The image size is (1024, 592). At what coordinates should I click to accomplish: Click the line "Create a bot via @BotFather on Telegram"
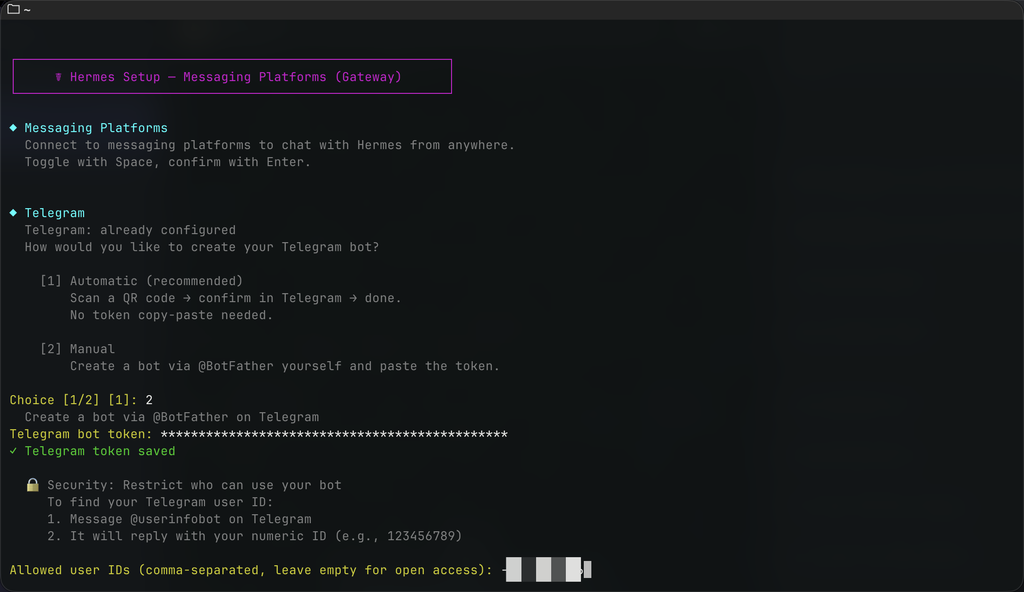click(172, 417)
